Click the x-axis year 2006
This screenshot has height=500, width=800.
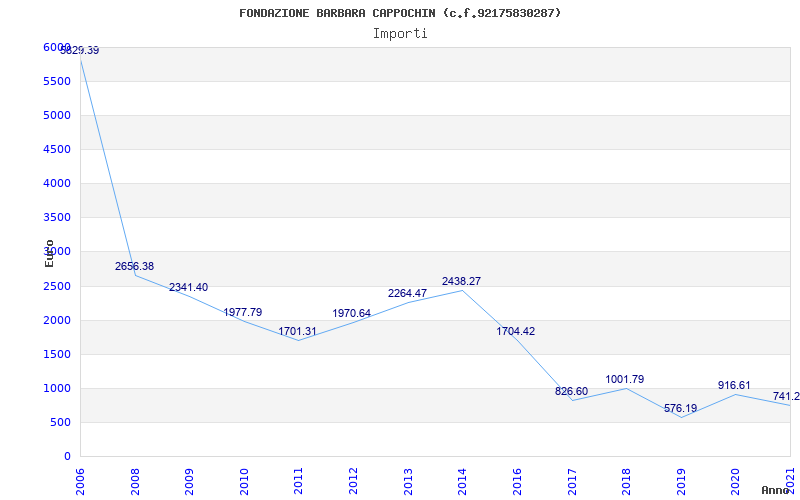(80, 481)
